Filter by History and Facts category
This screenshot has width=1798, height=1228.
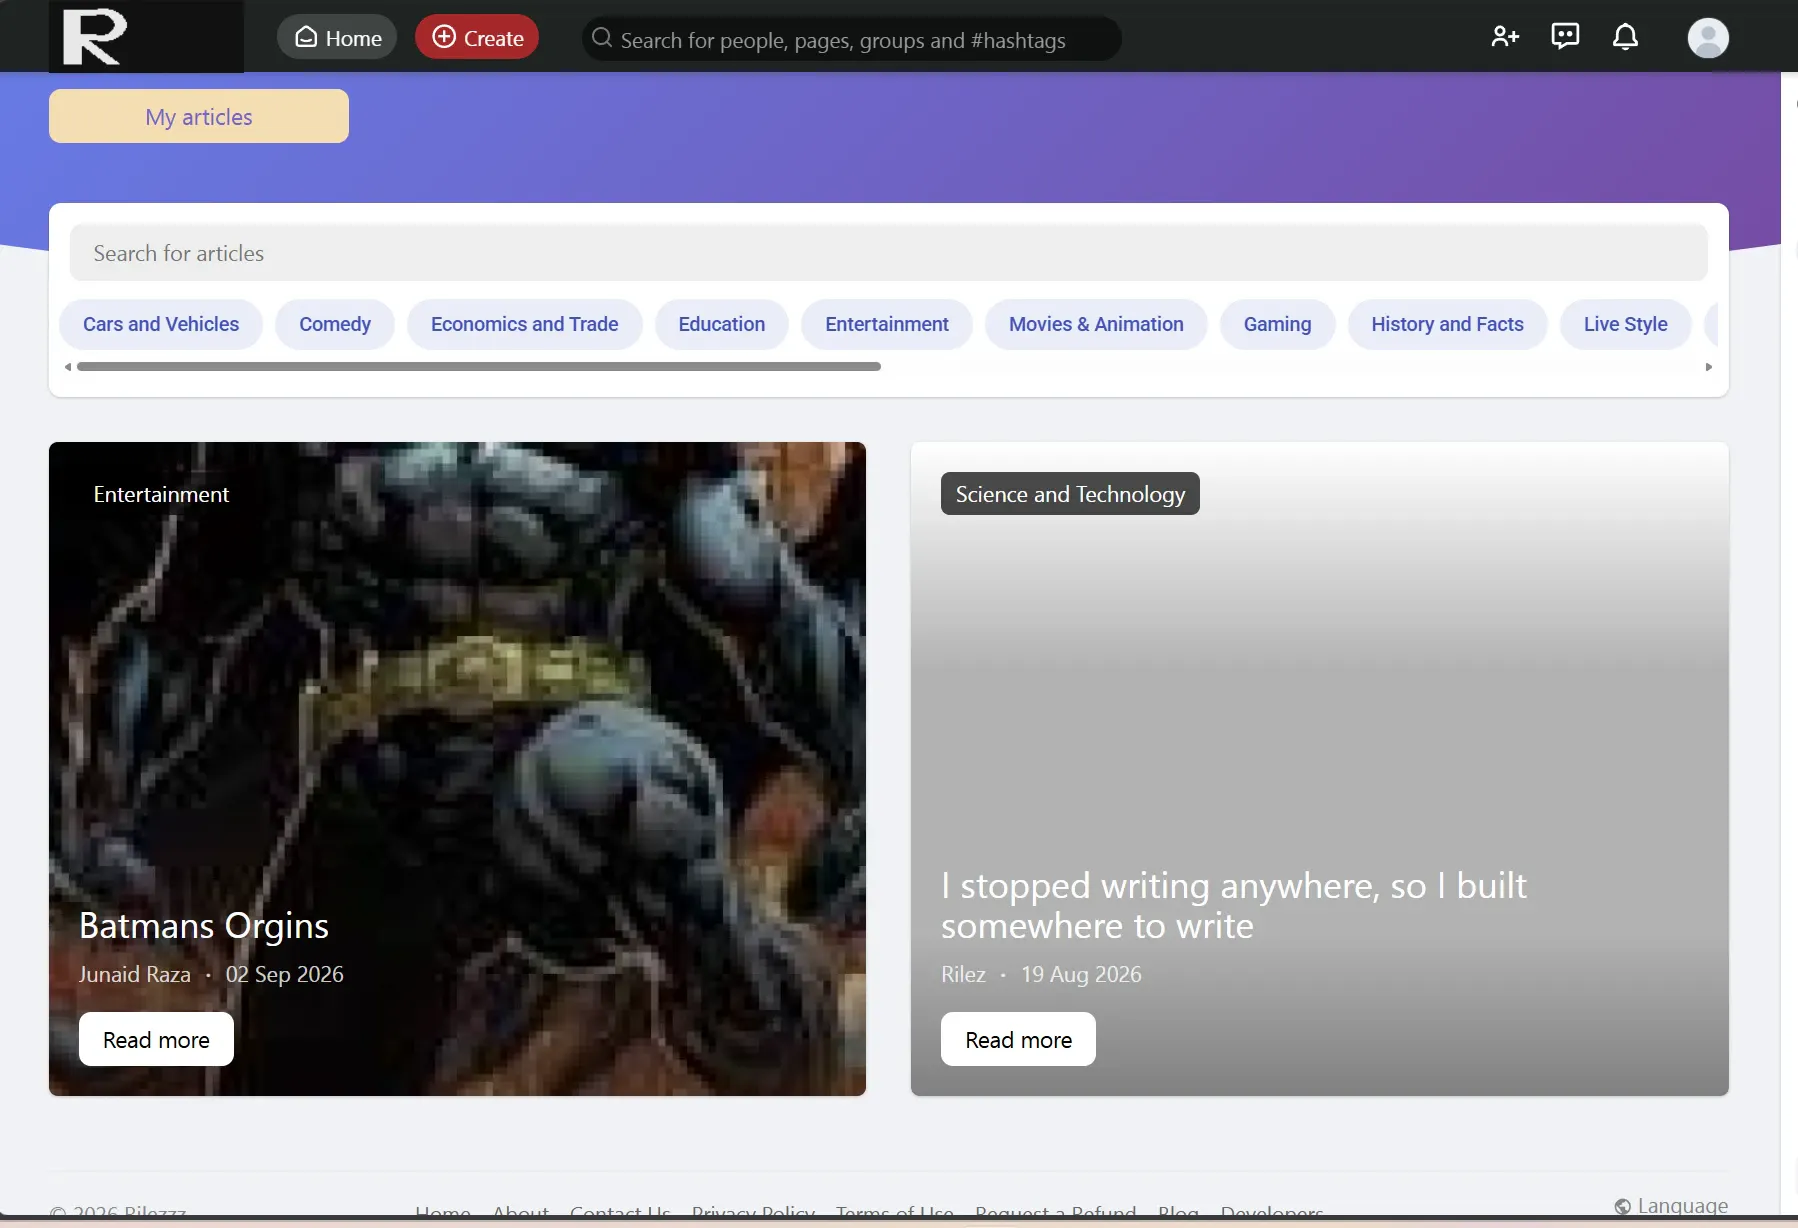click(x=1447, y=324)
